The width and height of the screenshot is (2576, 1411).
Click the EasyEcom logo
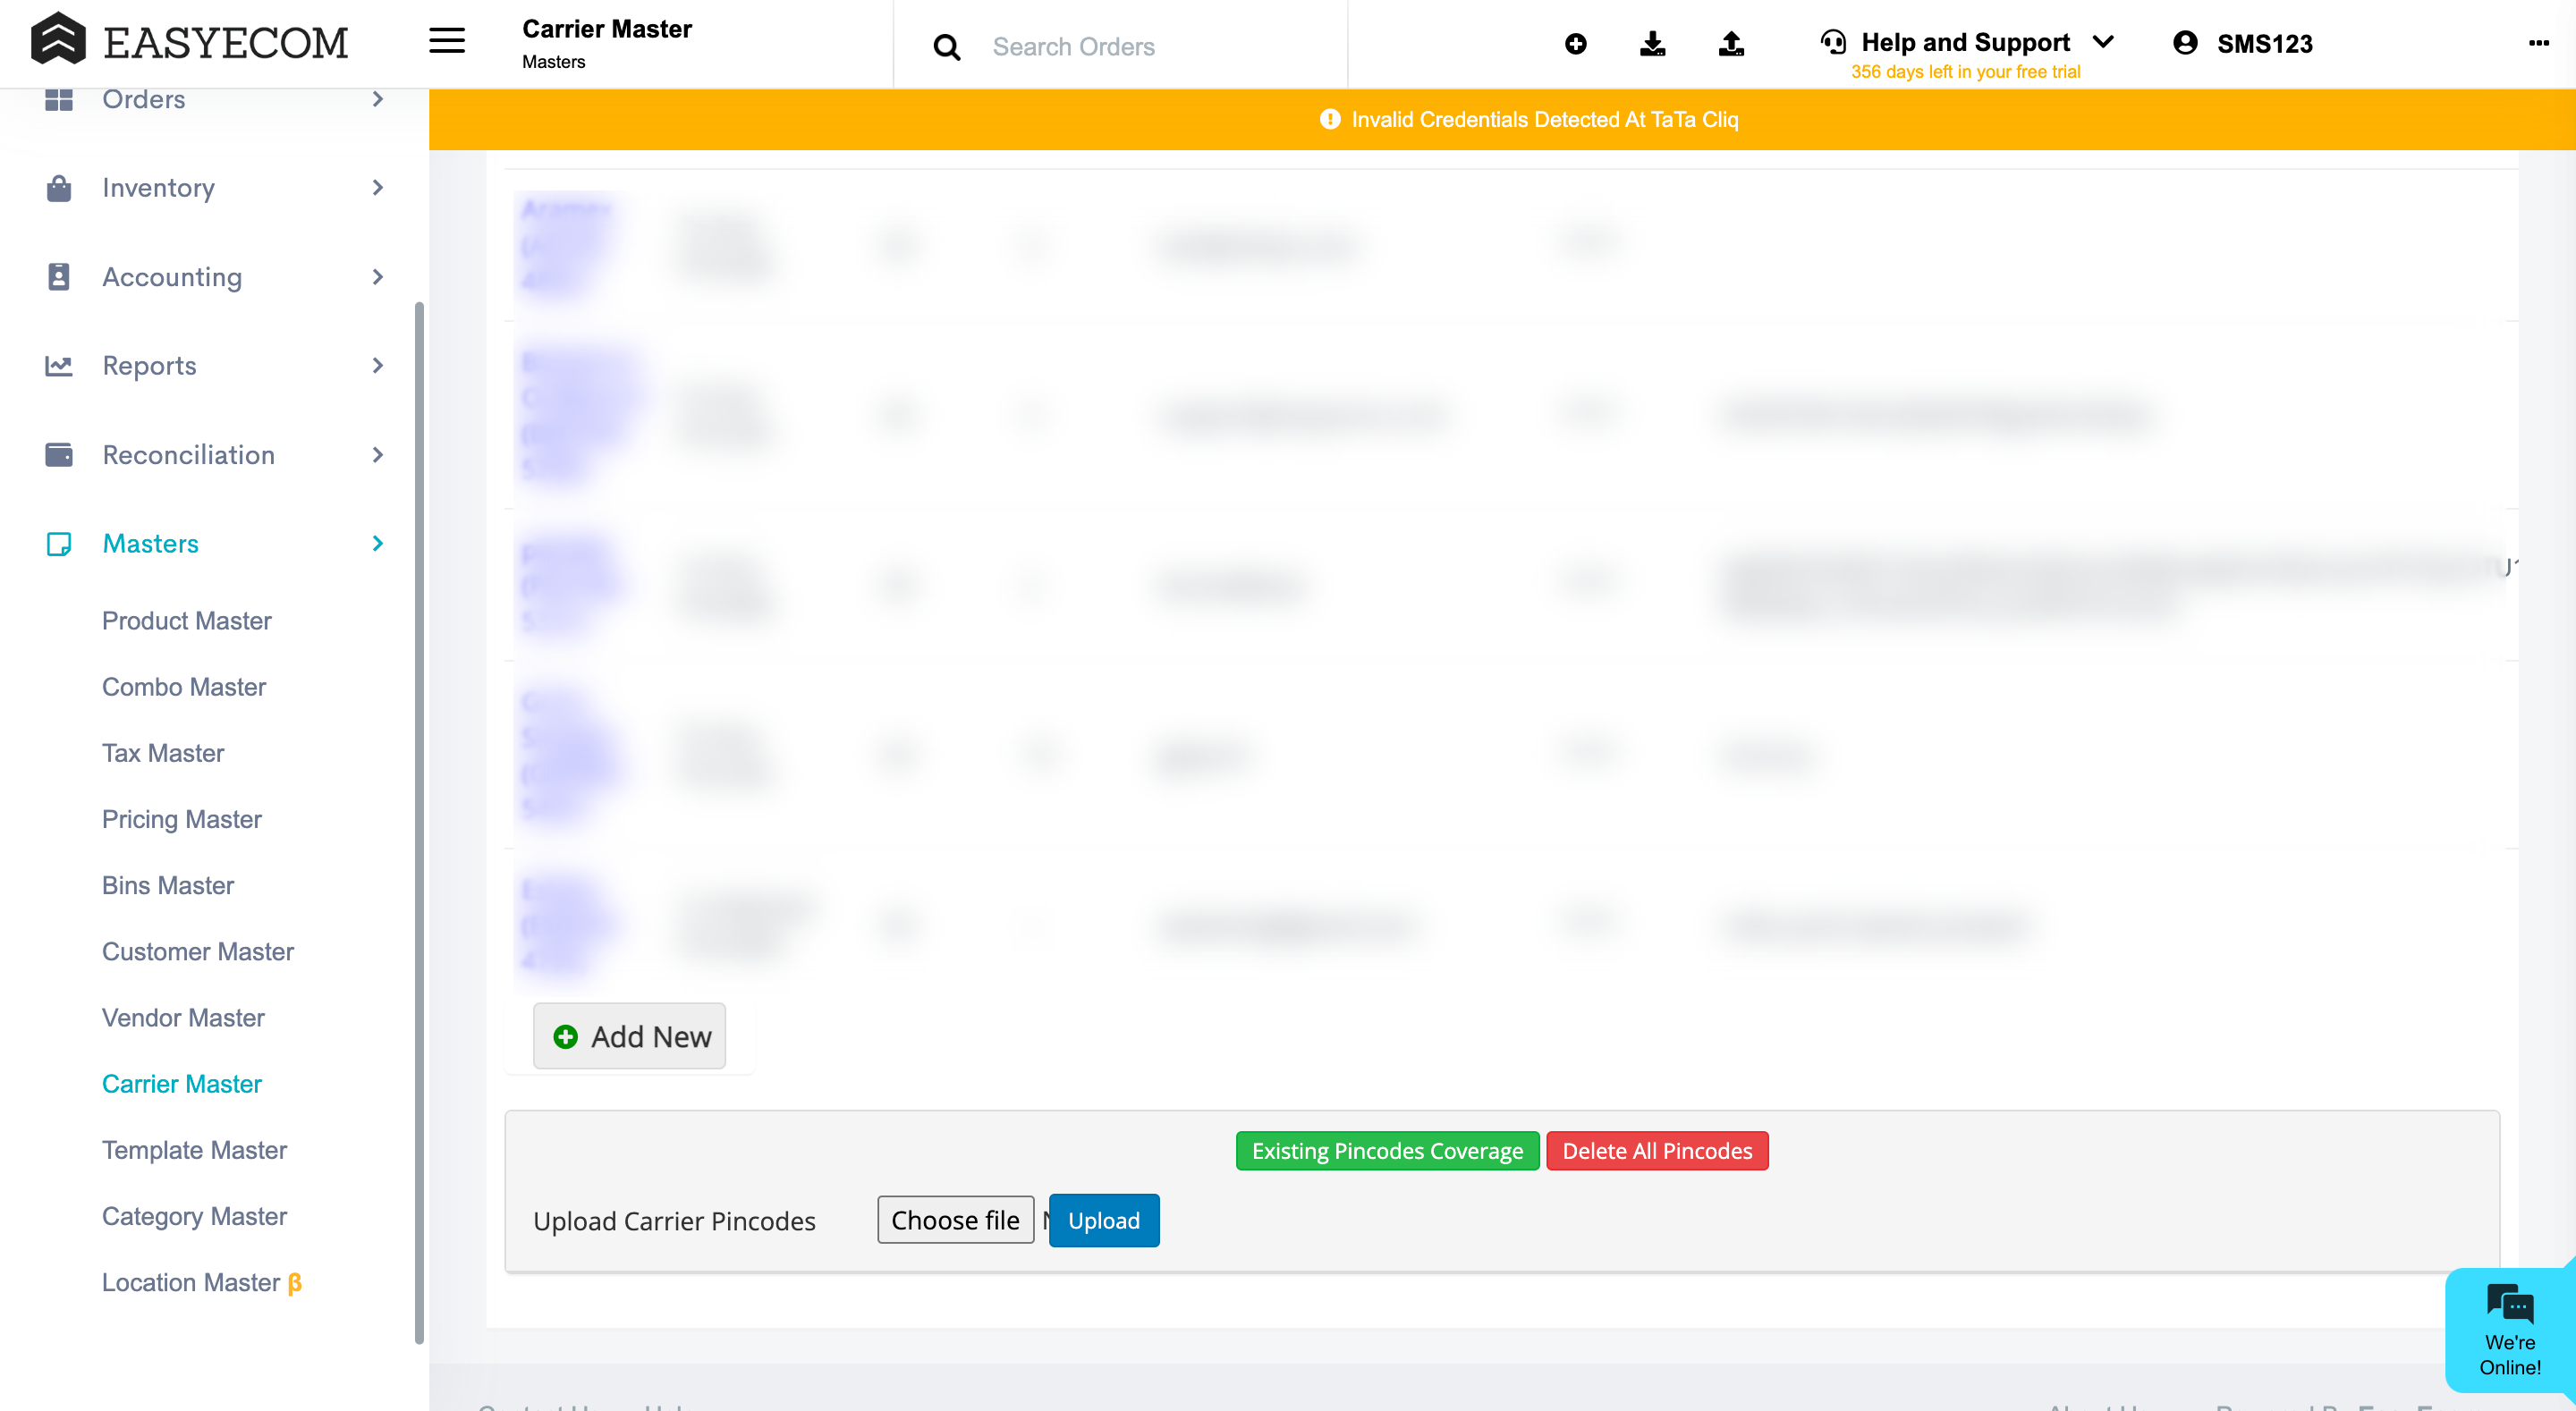190,41
